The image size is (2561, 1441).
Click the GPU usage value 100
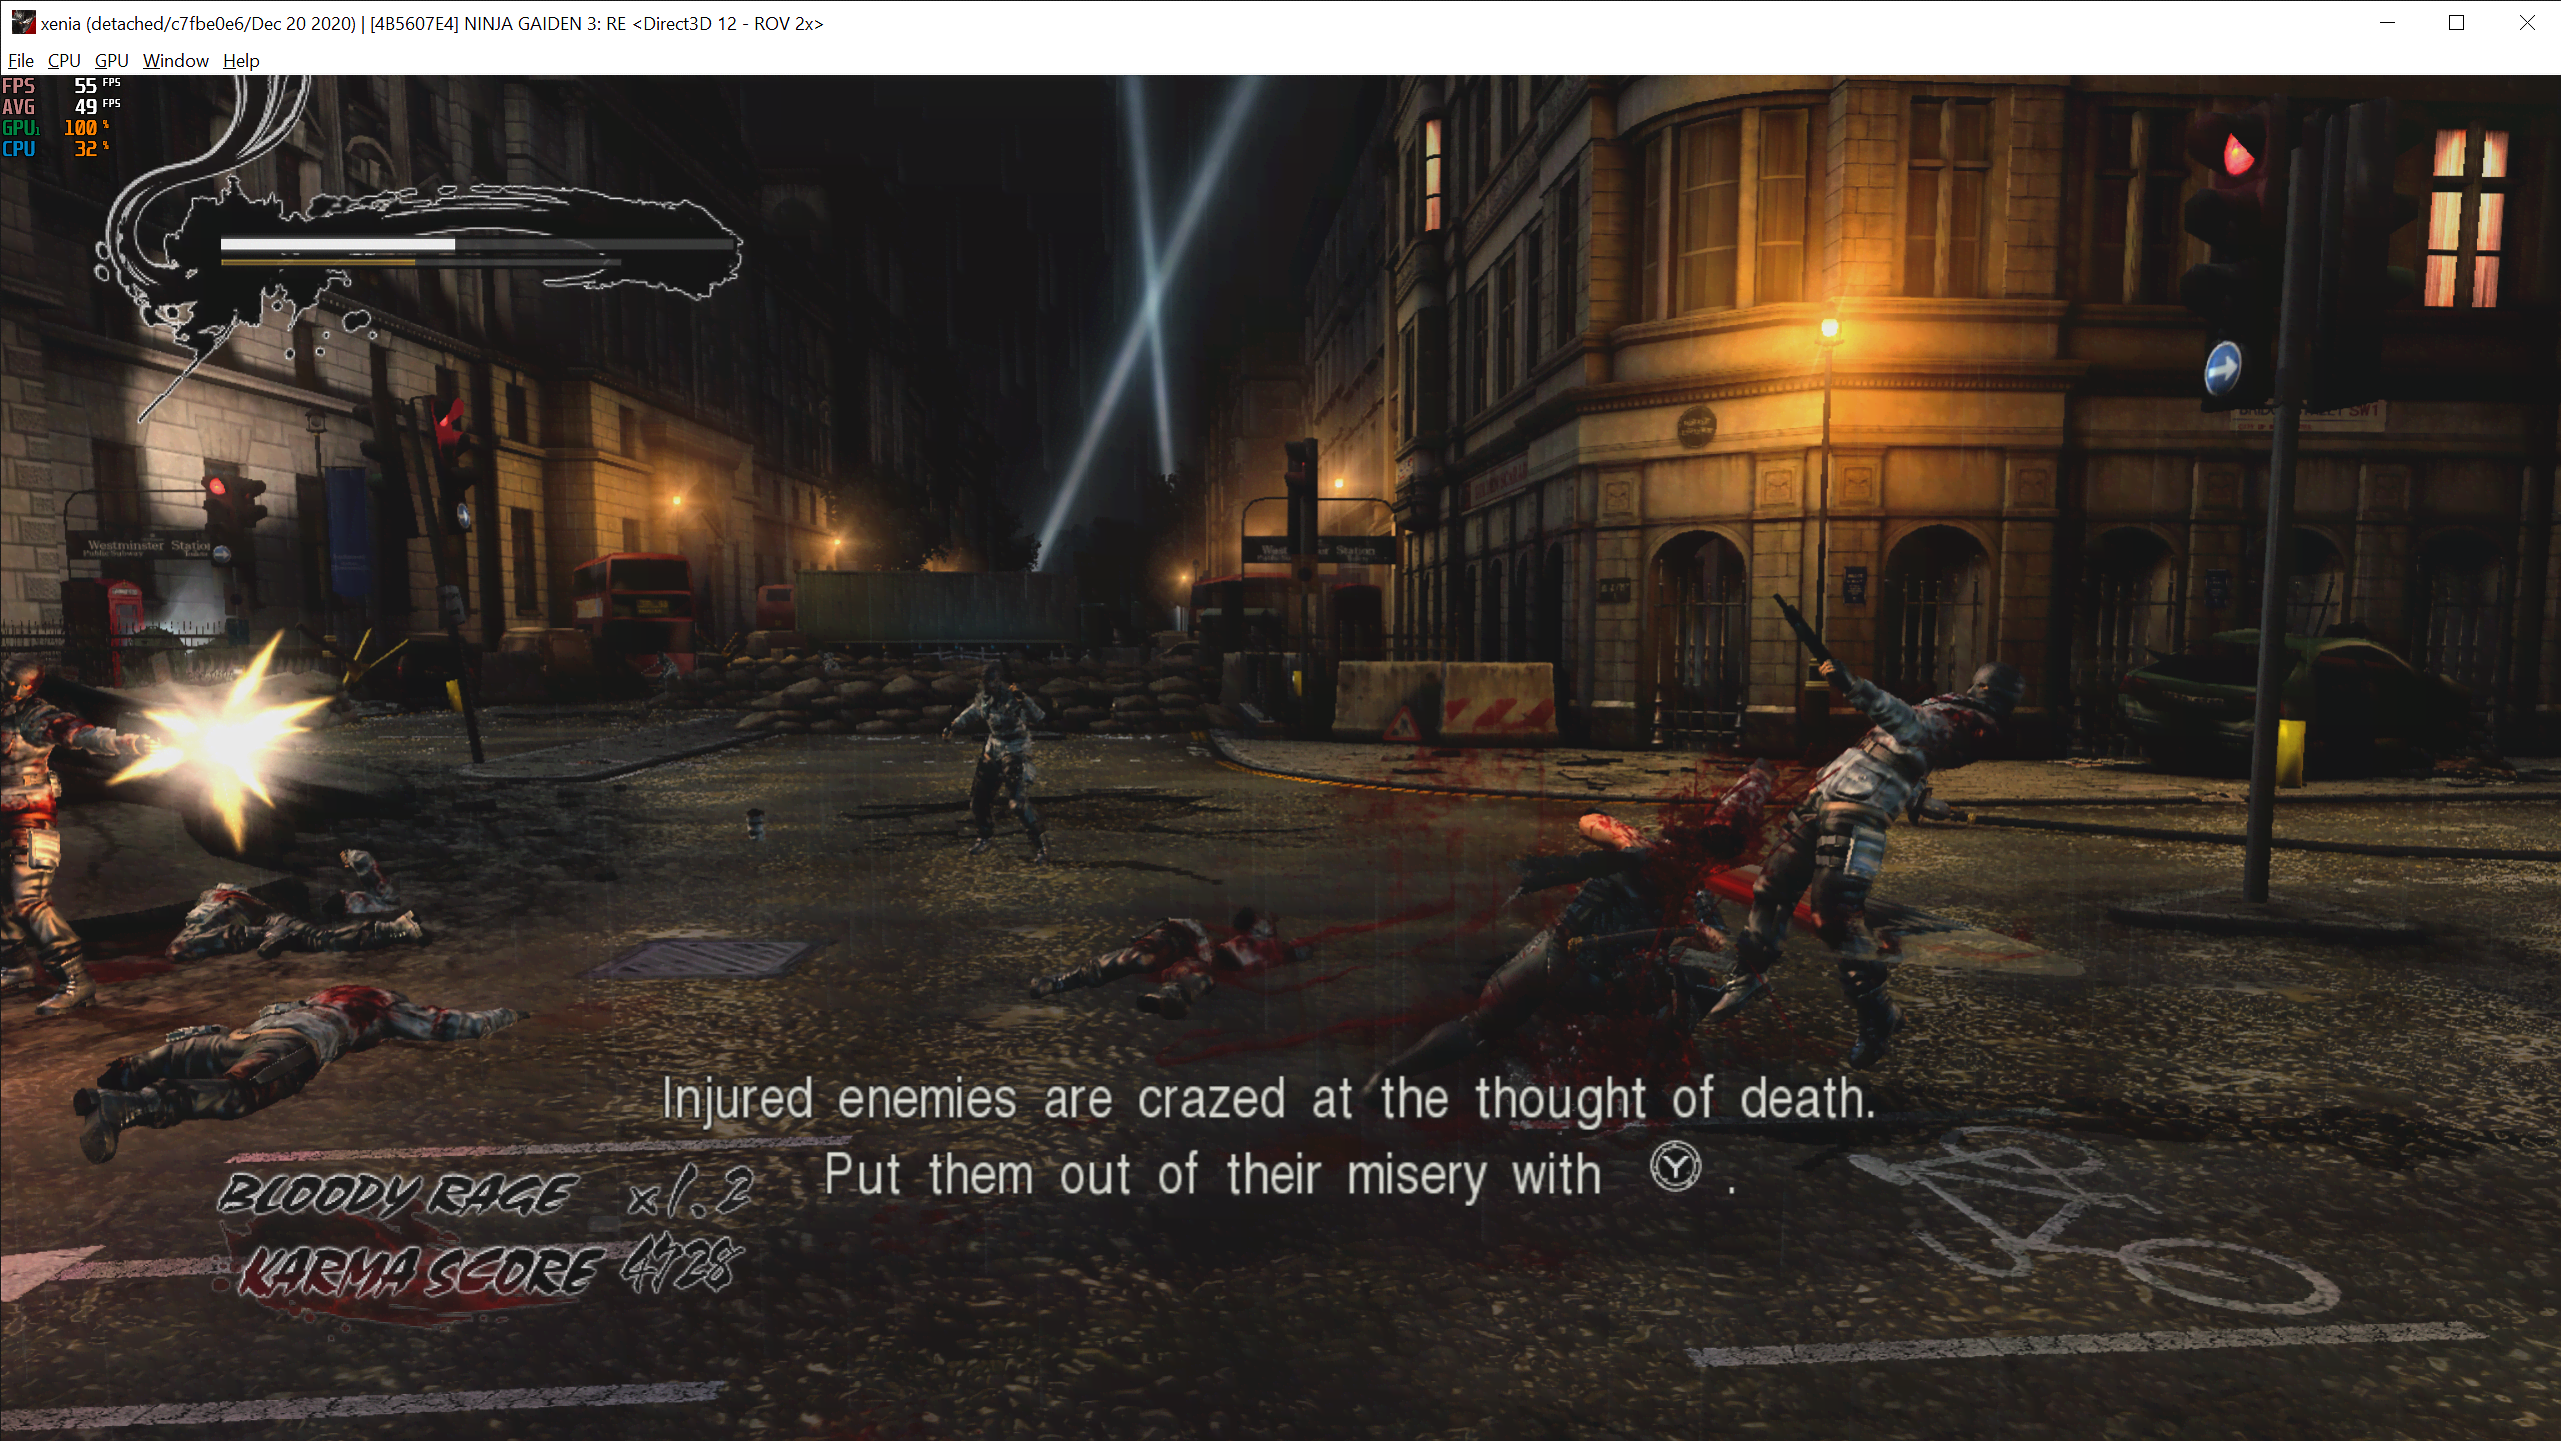tap(80, 128)
